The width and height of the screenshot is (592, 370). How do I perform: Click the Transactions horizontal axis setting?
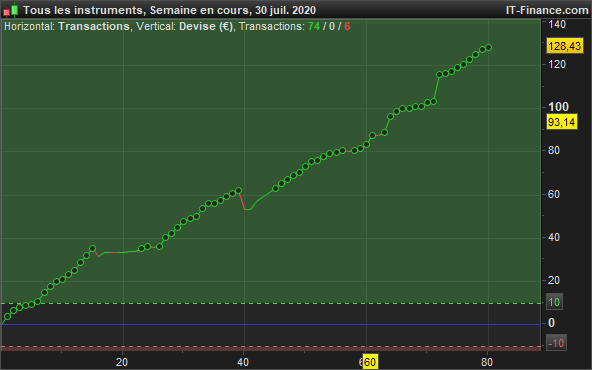94,26
